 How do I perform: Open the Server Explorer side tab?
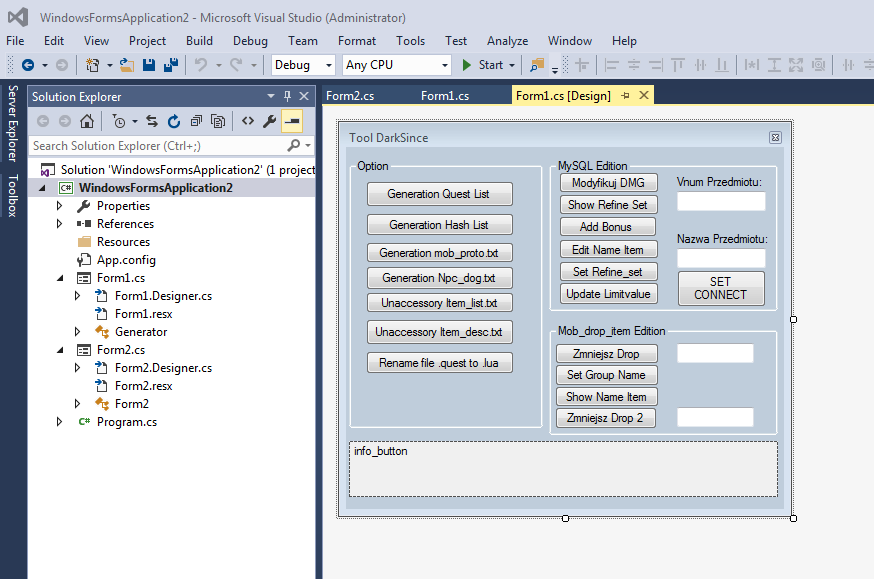pos(13,123)
